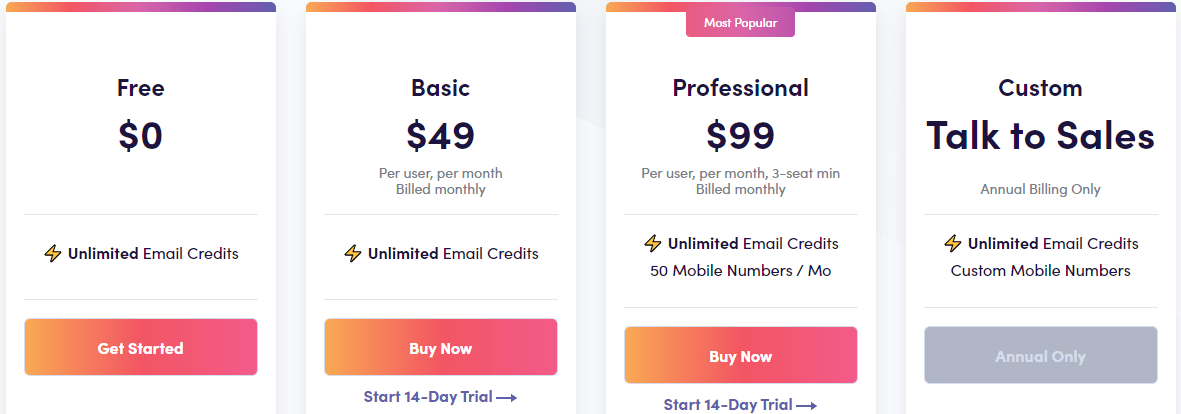Click Buy Now under the Basic plan
The height and width of the screenshot is (414, 1181).
click(x=441, y=347)
